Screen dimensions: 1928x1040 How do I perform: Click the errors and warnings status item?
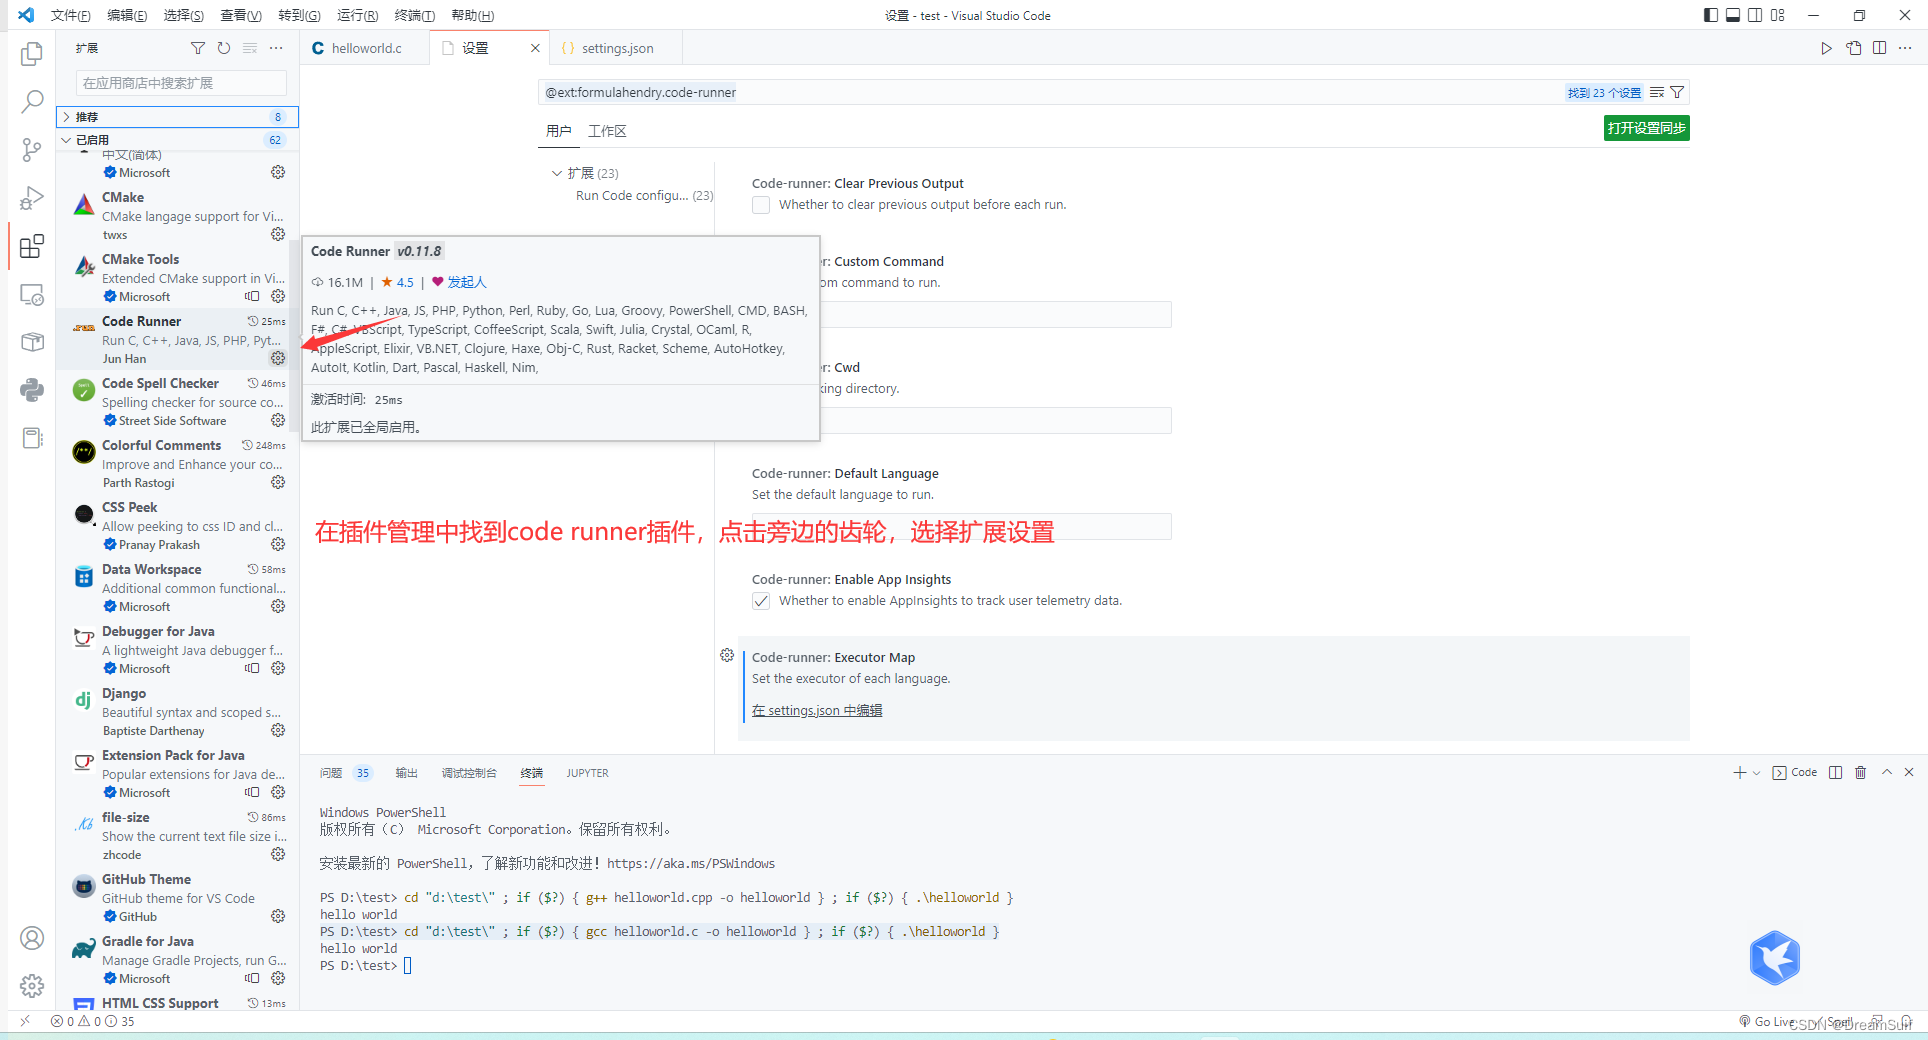point(92,1021)
